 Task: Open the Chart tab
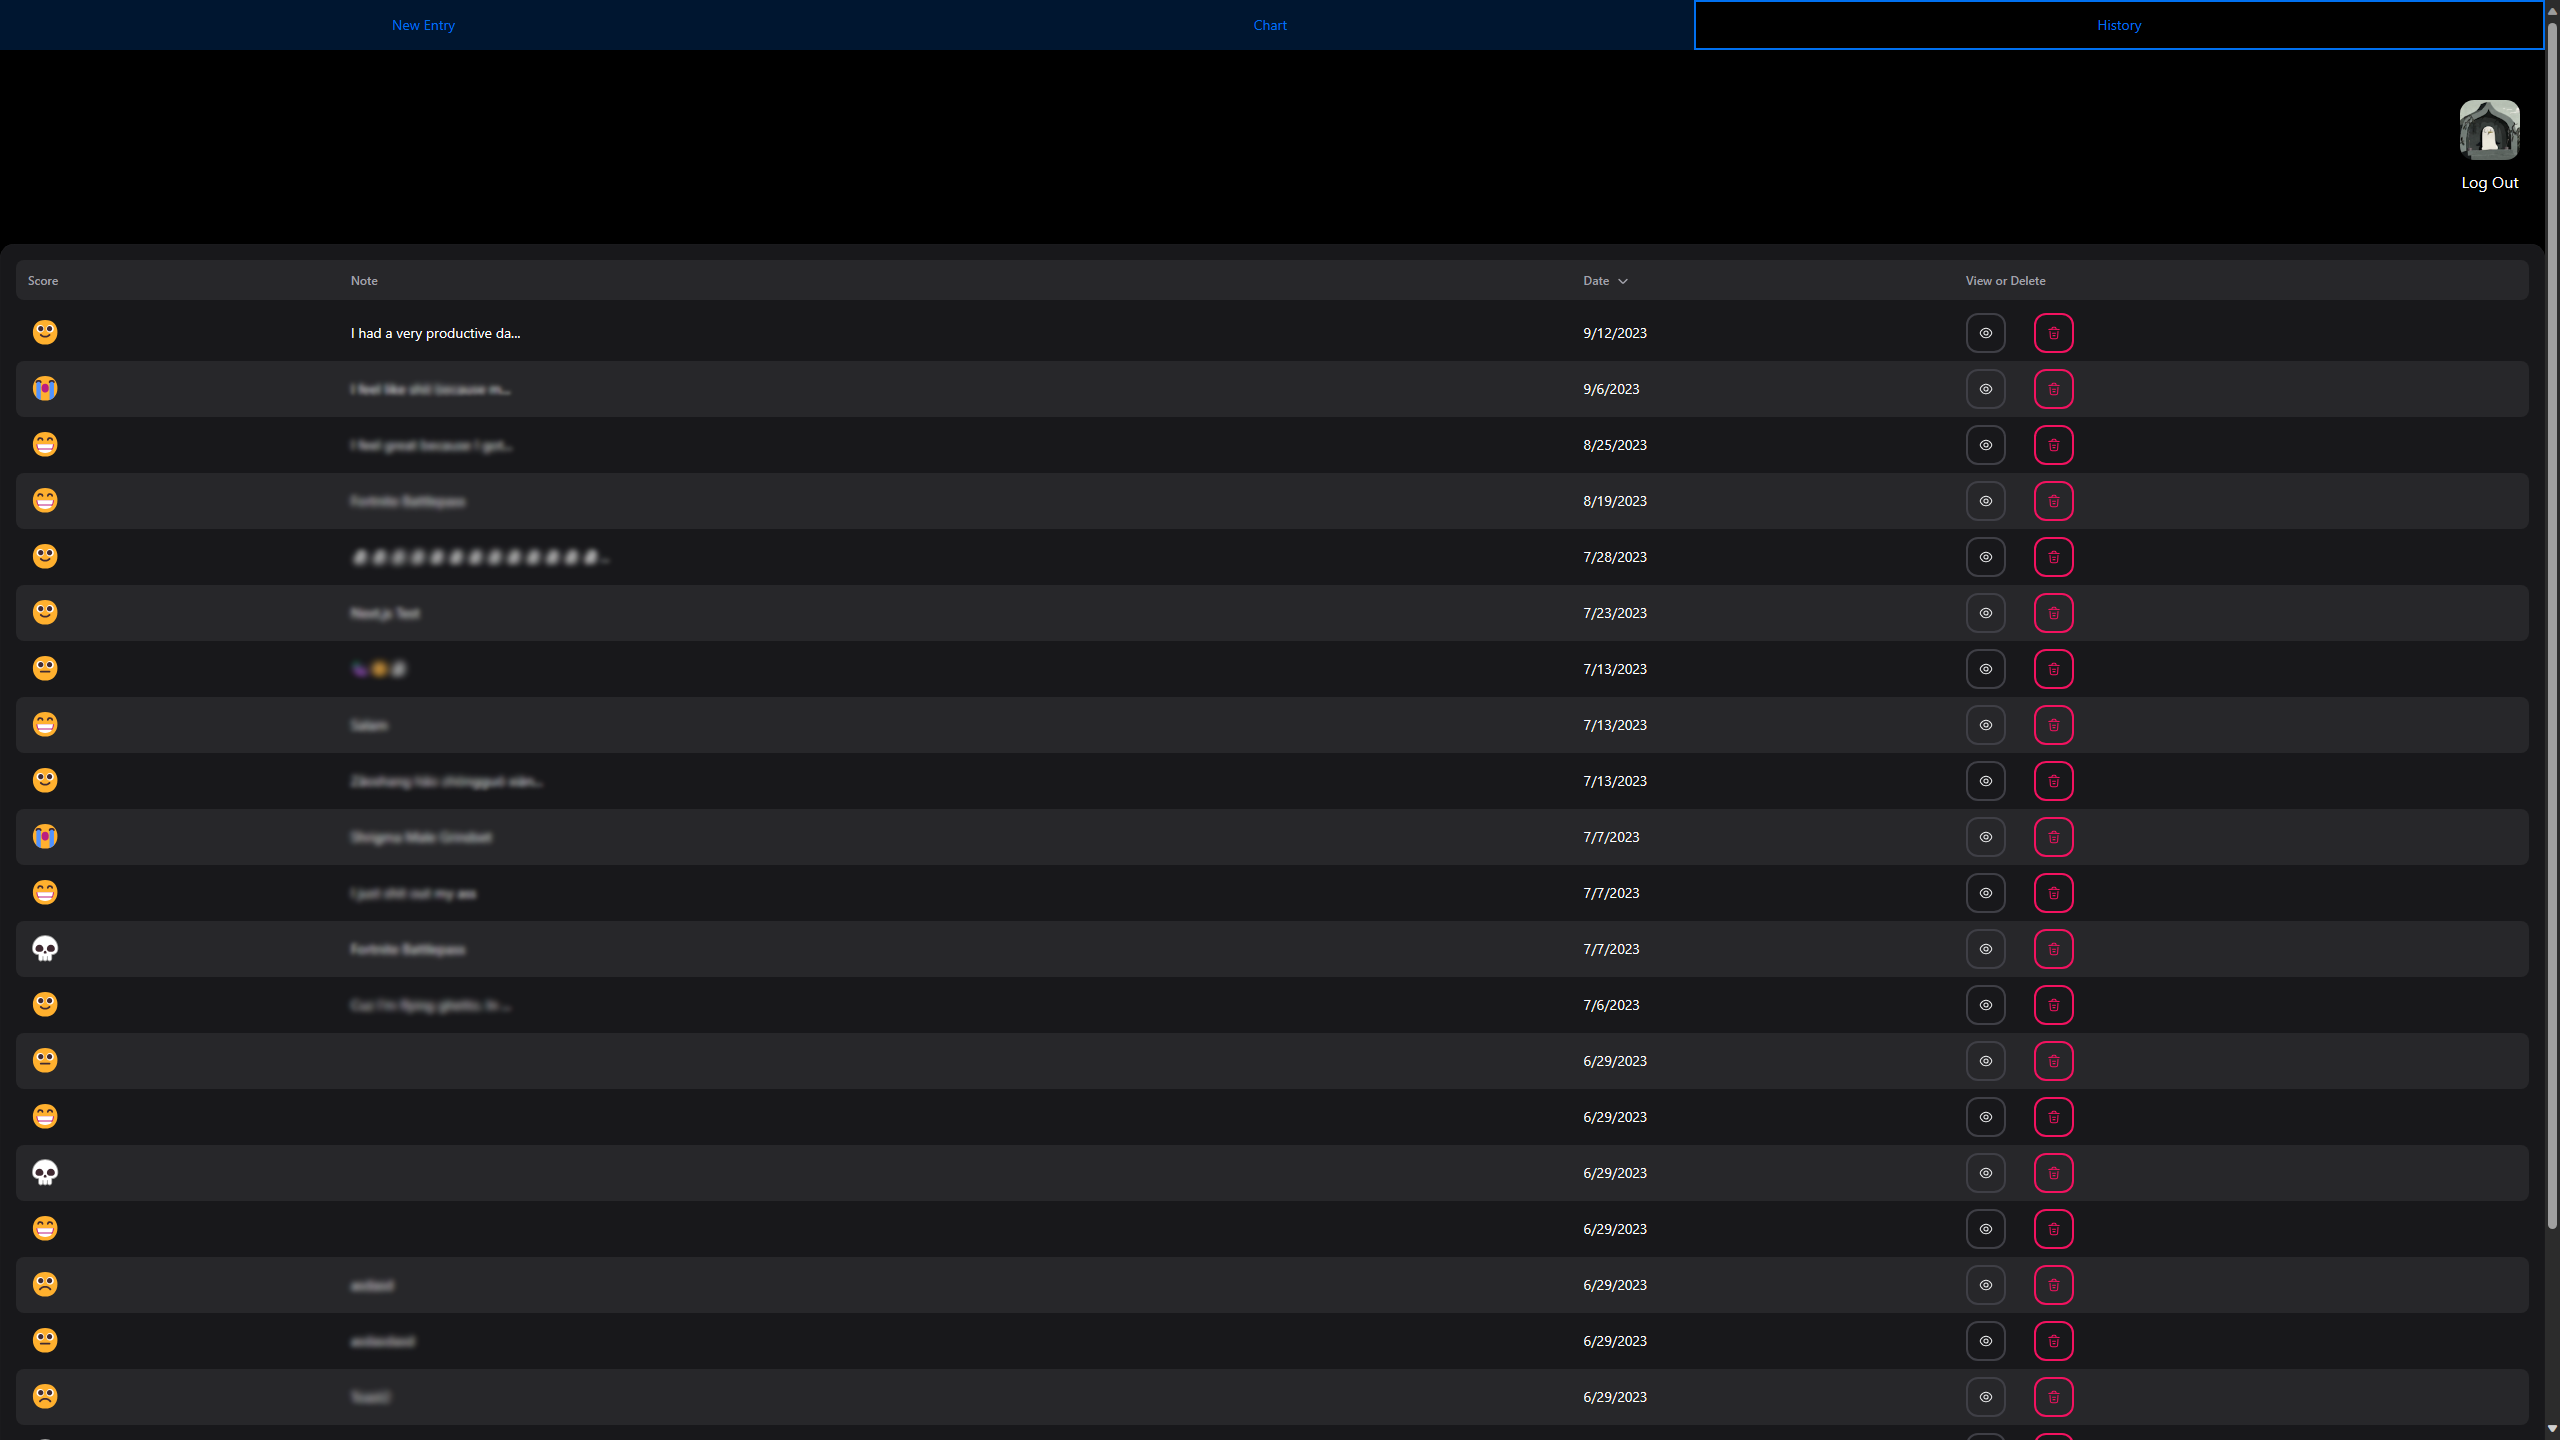[1270, 25]
